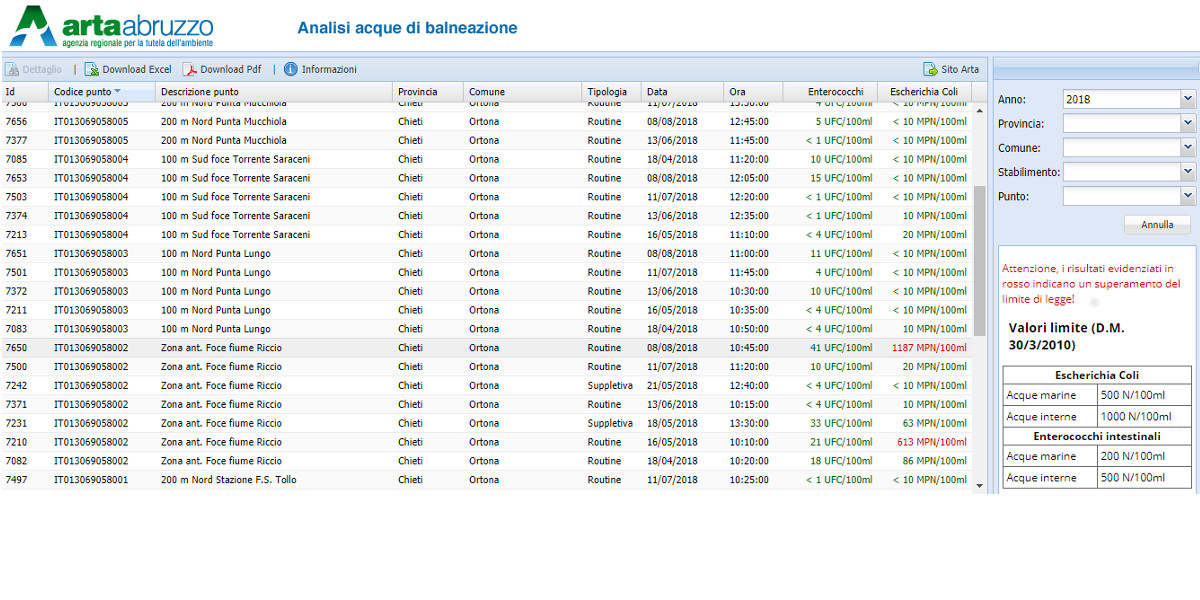
Task: Open the Anno dropdown arrow
Action: tap(1188, 99)
